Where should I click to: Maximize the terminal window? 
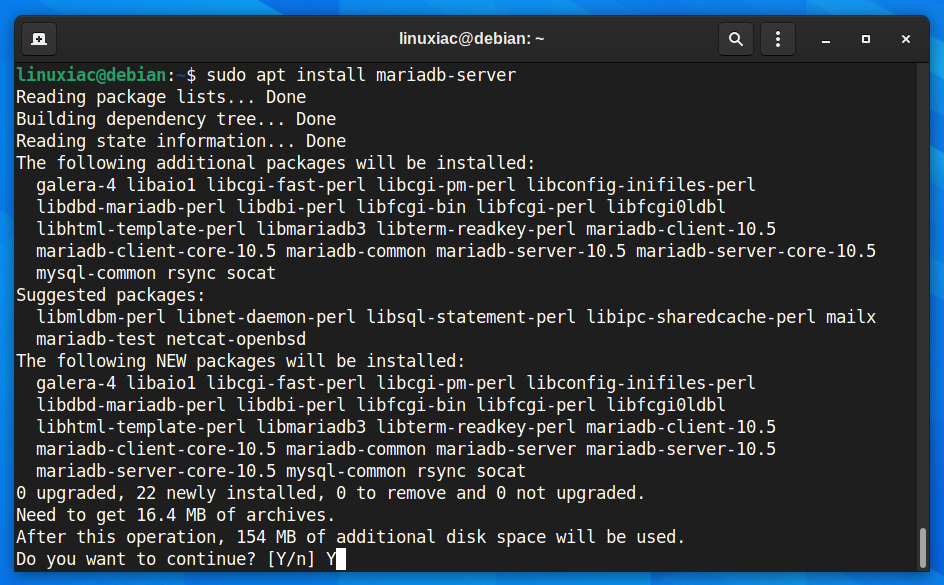[x=866, y=39]
